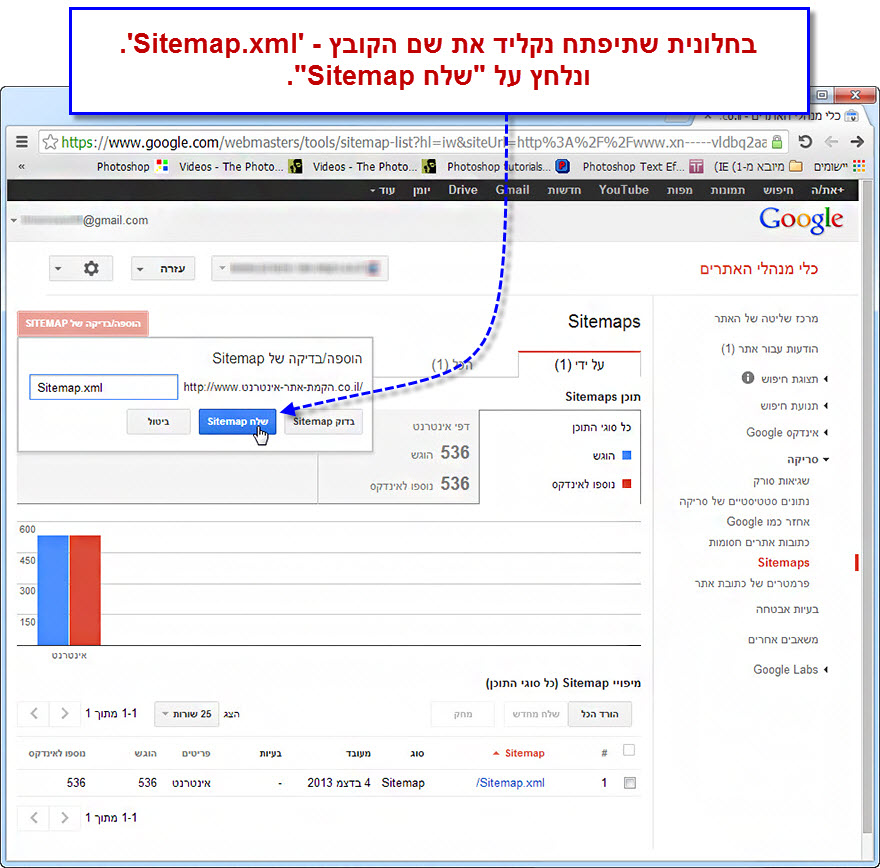The image size is (880, 868).
Task: Switch to the All (הכל) tab
Action: pos(452,365)
